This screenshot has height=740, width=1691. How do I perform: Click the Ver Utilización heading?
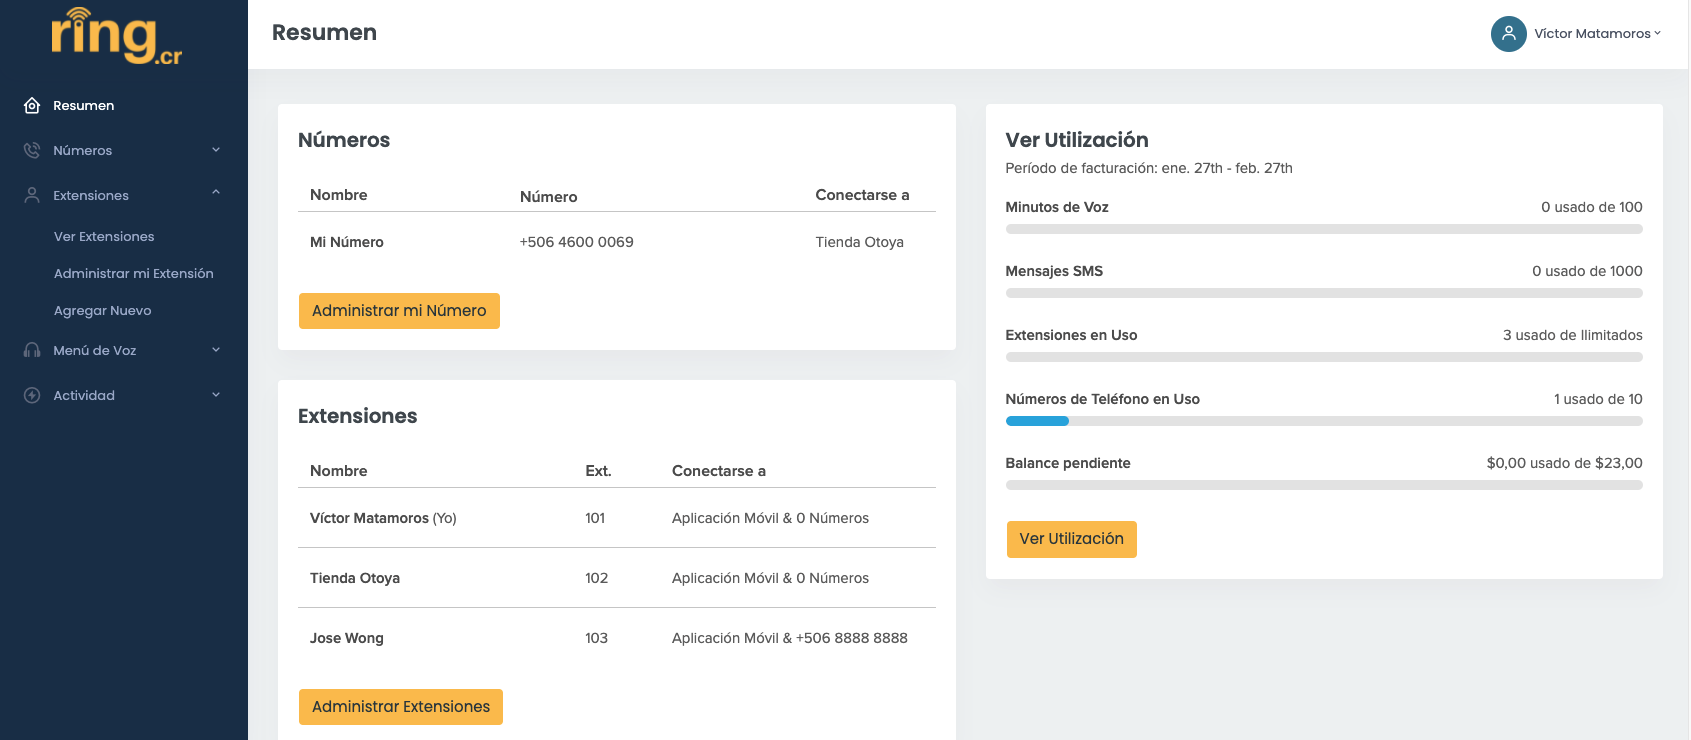[1077, 140]
